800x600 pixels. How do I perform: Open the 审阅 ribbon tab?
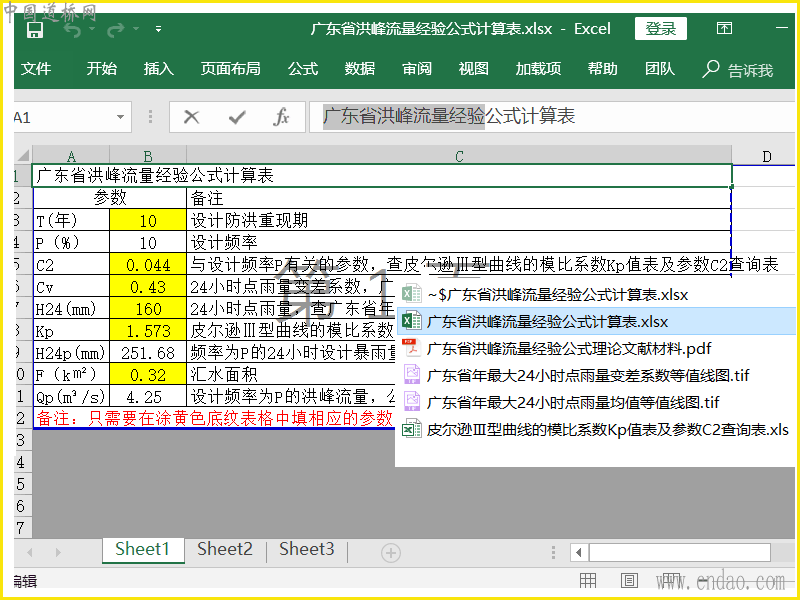[417, 68]
